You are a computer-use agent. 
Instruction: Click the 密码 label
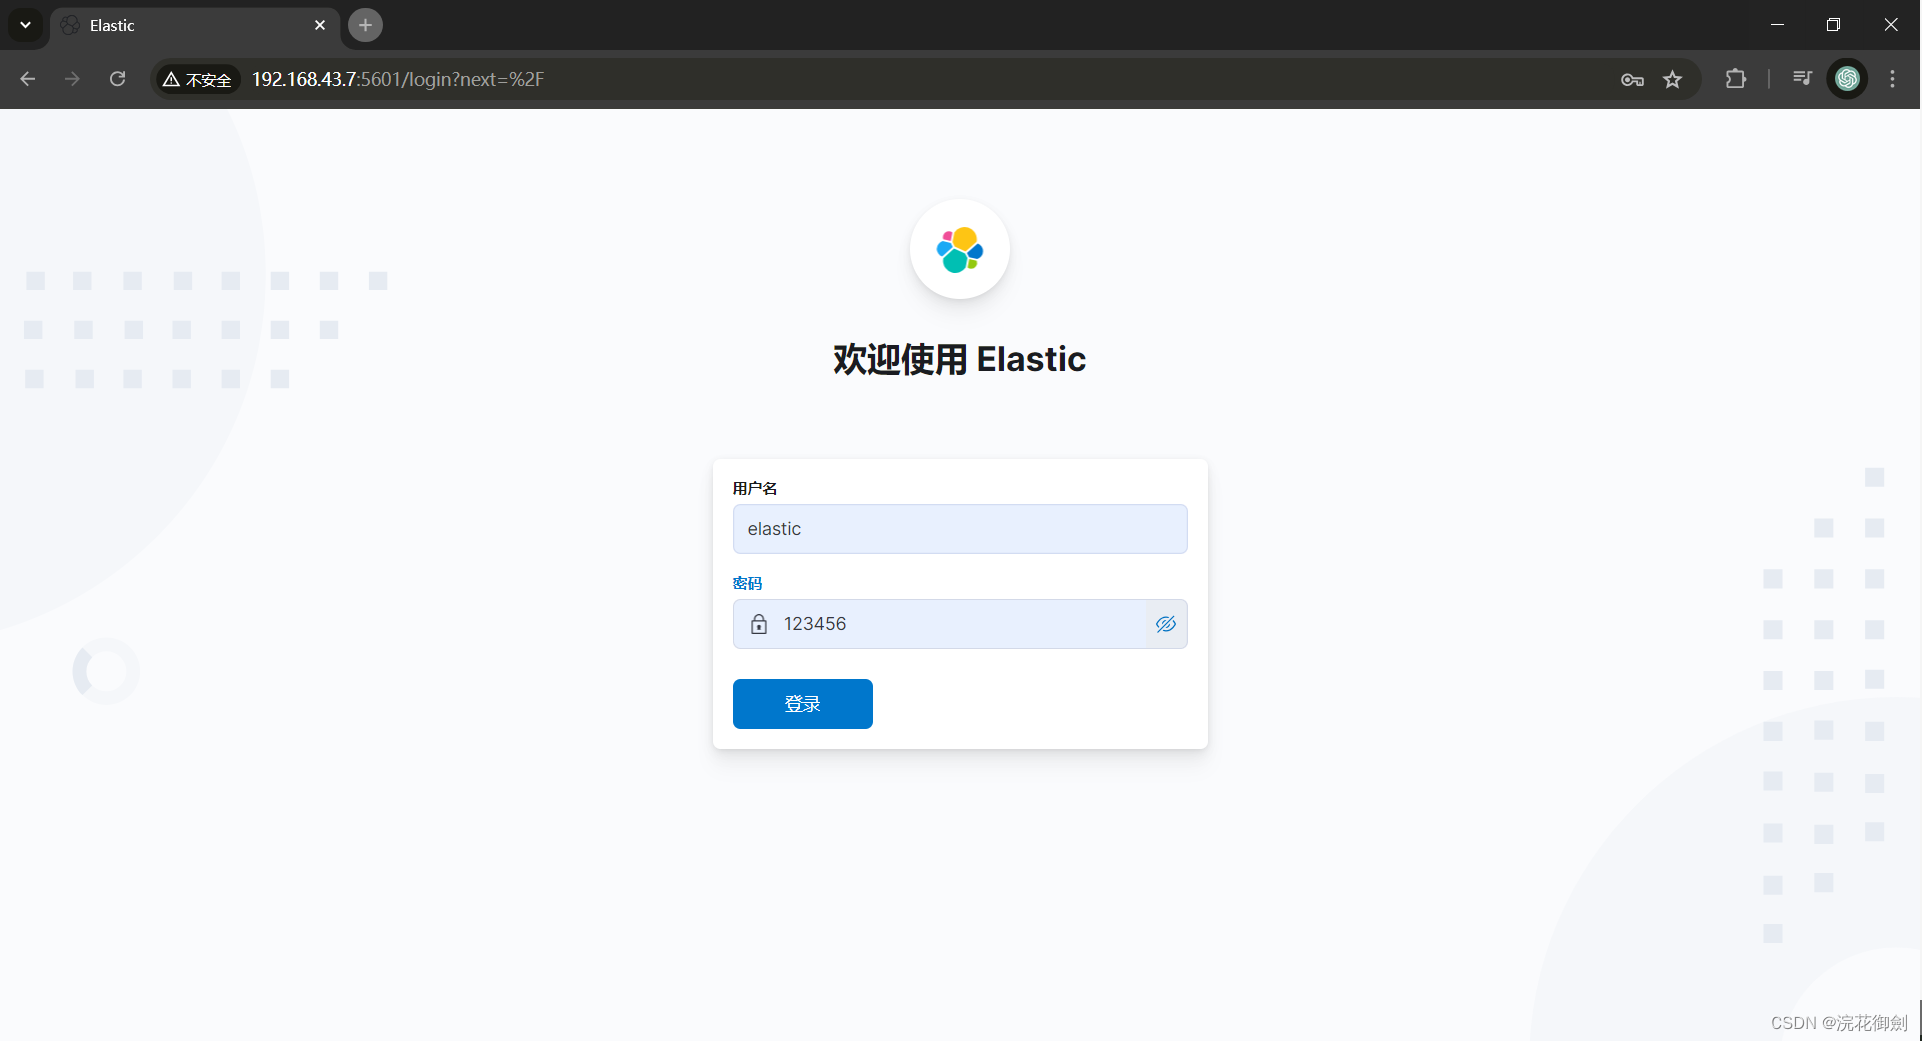point(747,583)
